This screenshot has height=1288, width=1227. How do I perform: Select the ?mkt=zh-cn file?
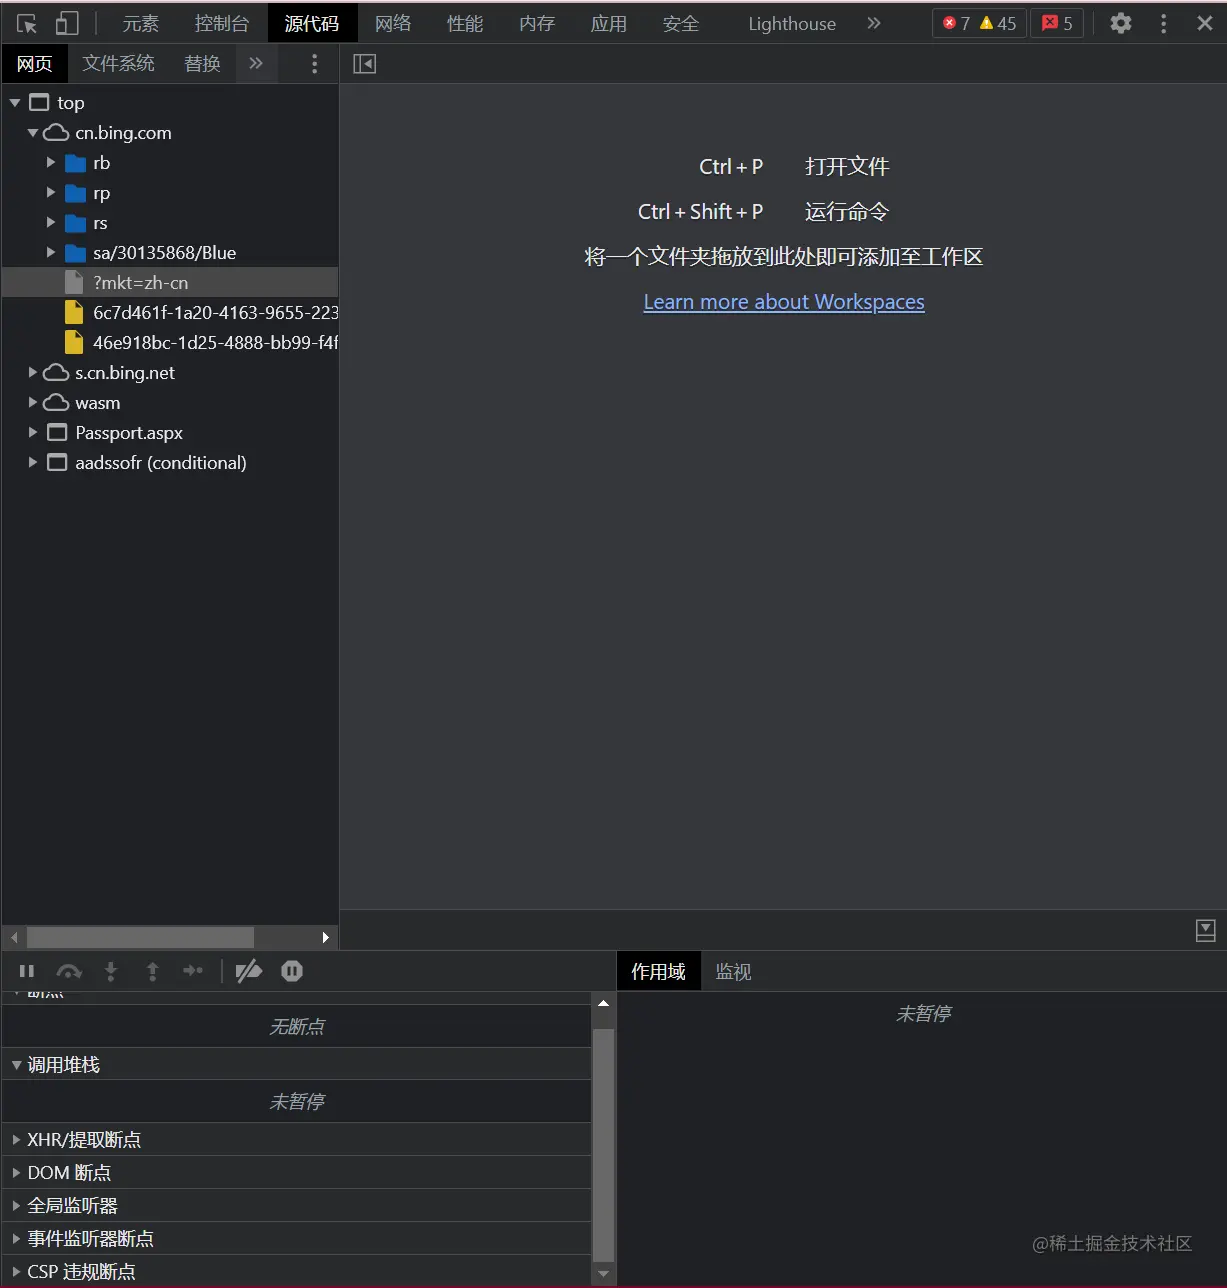coord(170,282)
